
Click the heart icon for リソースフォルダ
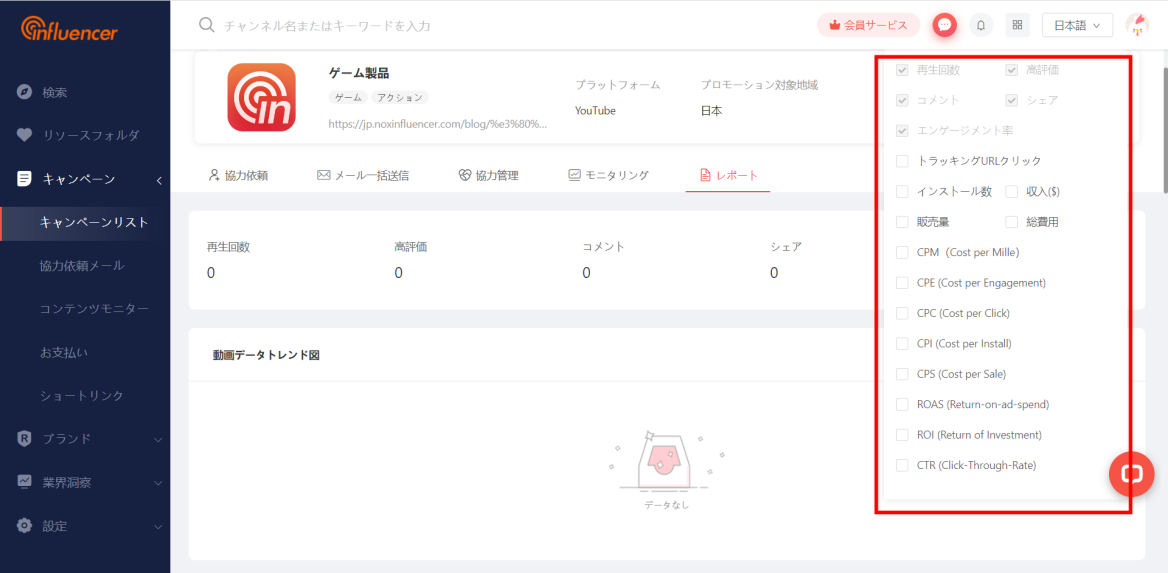25,136
